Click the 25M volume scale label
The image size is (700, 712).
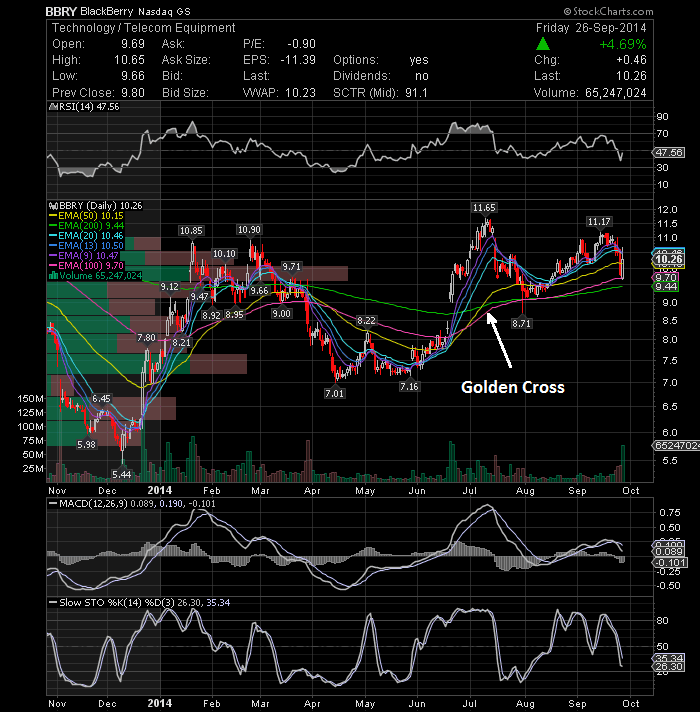tap(33, 468)
